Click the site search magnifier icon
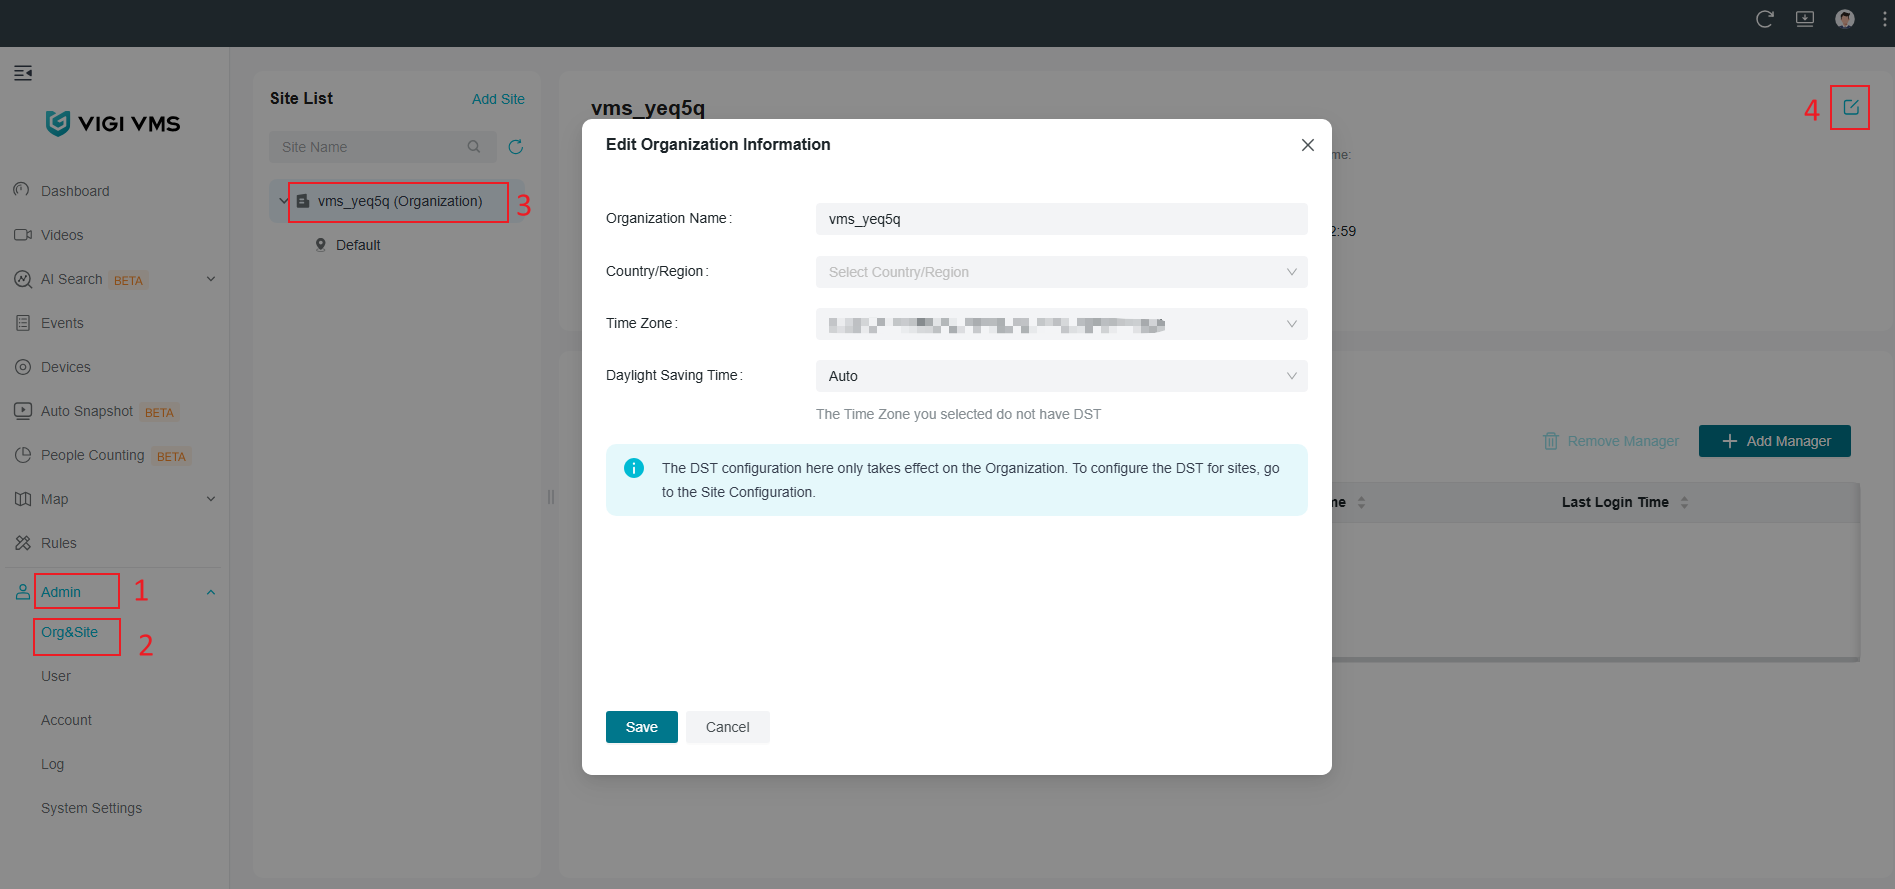This screenshot has width=1895, height=889. (x=474, y=147)
